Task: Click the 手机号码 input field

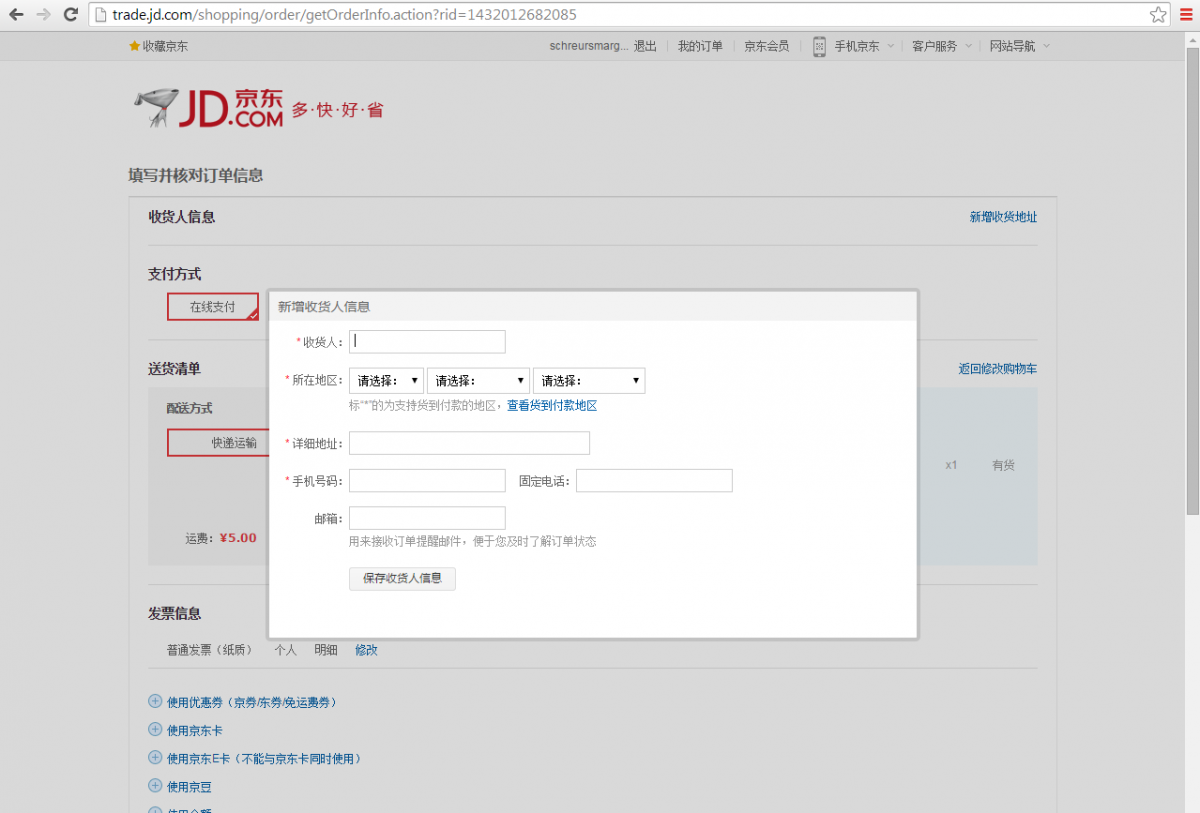Action: point(427,481)
